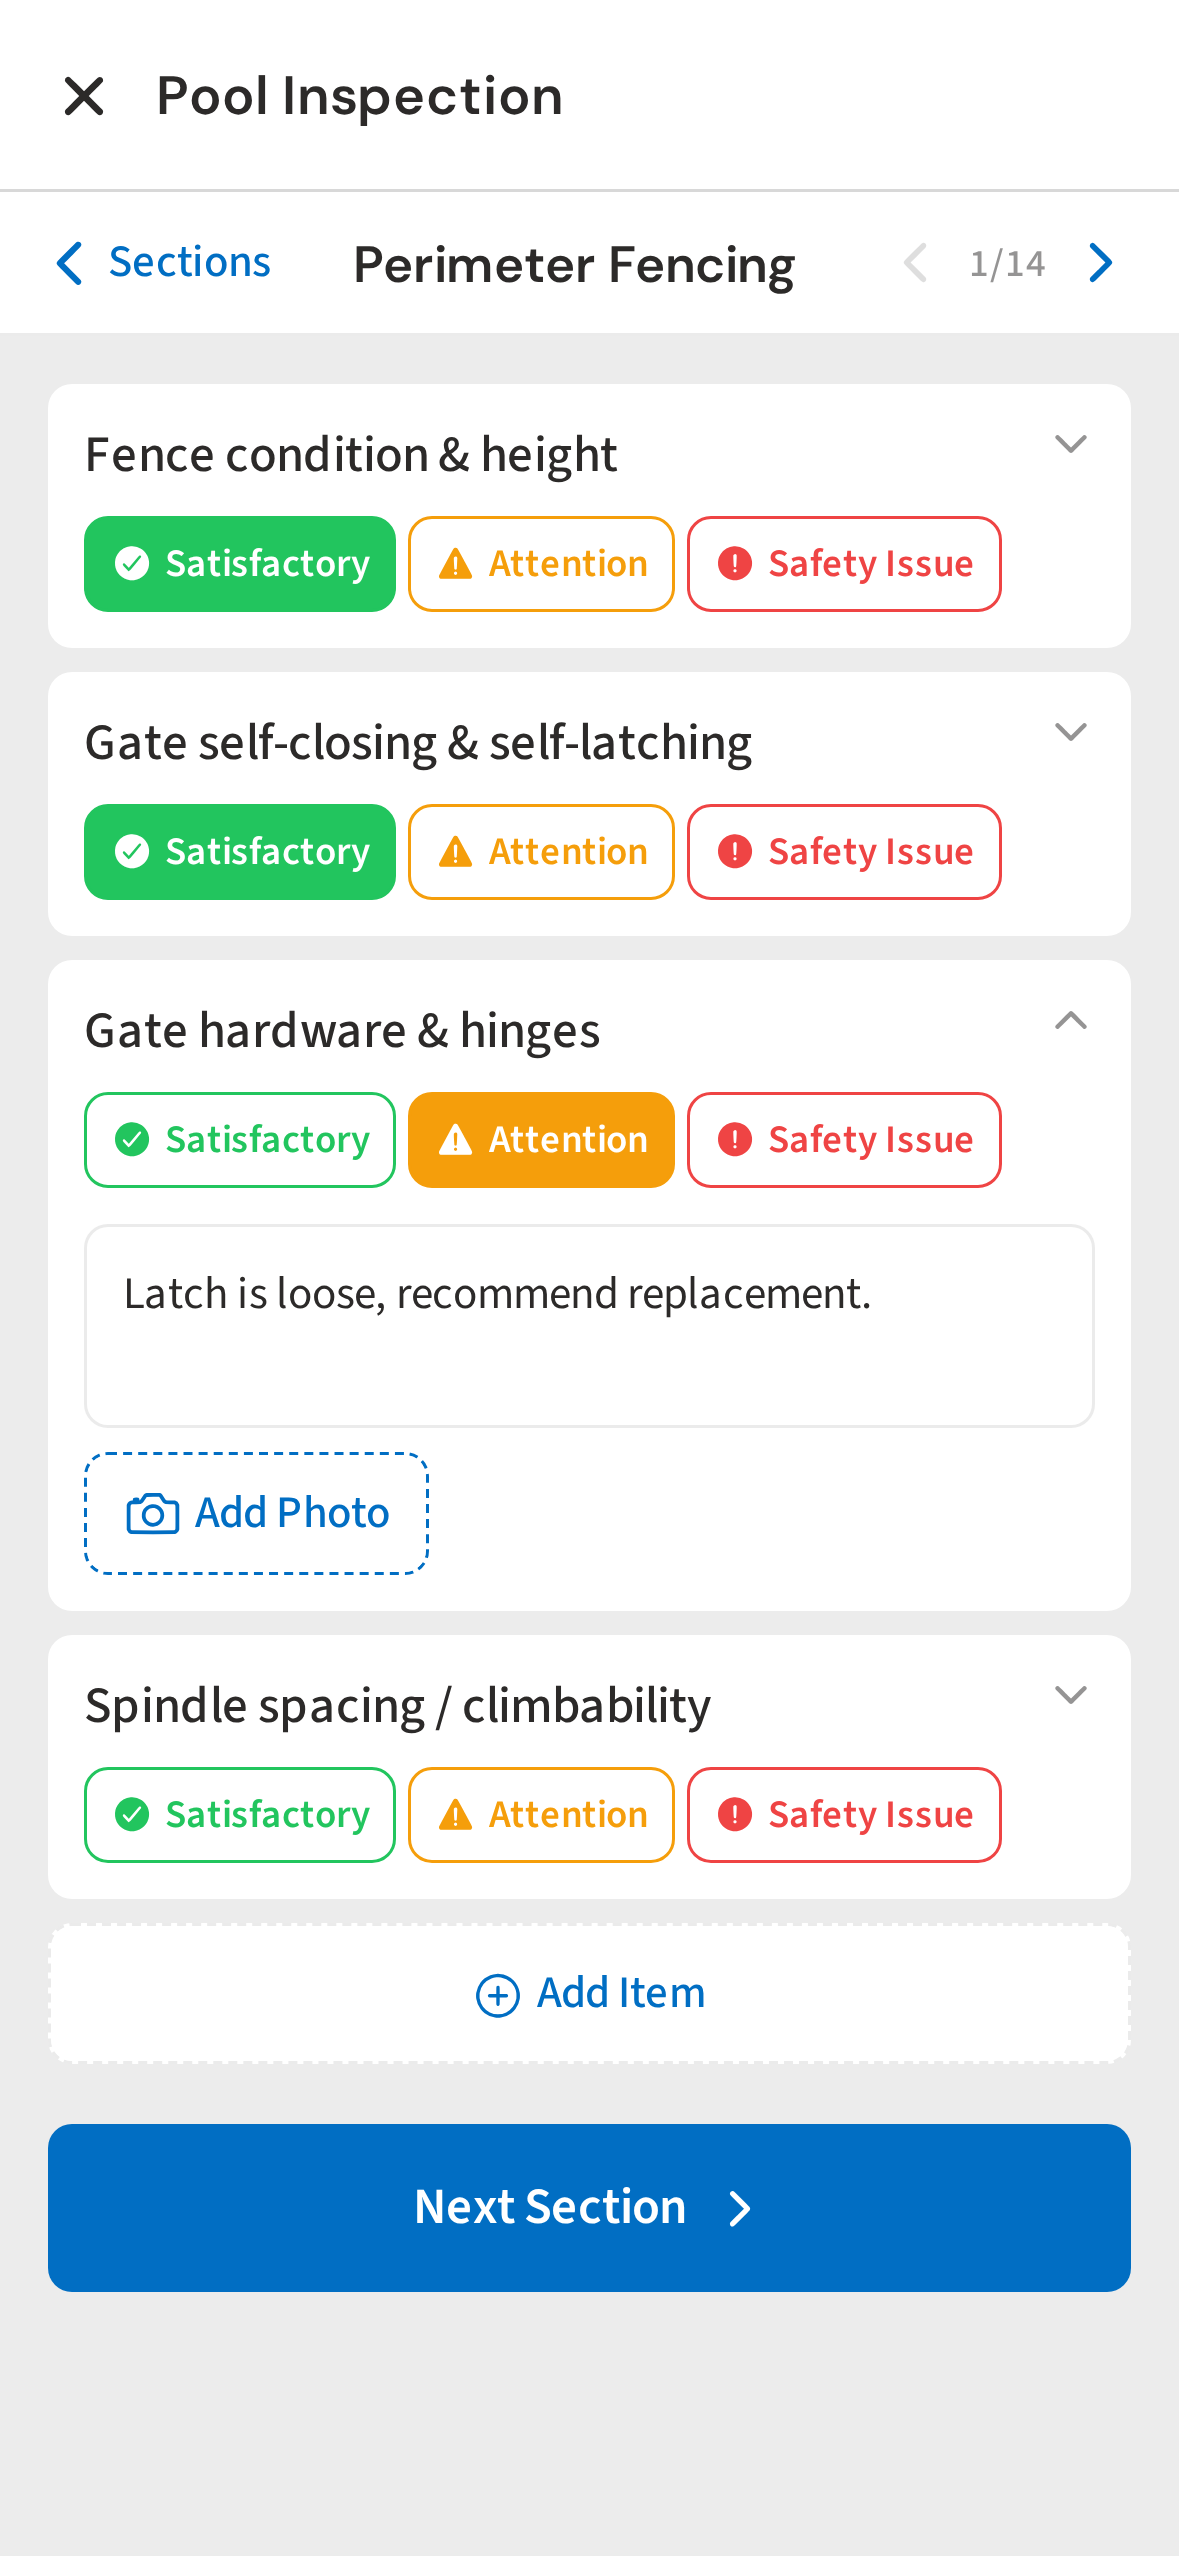Tap the Gate self-closing Safety Issue warning icon
This screenshot has width=1179, height=2556.
click(x=735, y=852)
